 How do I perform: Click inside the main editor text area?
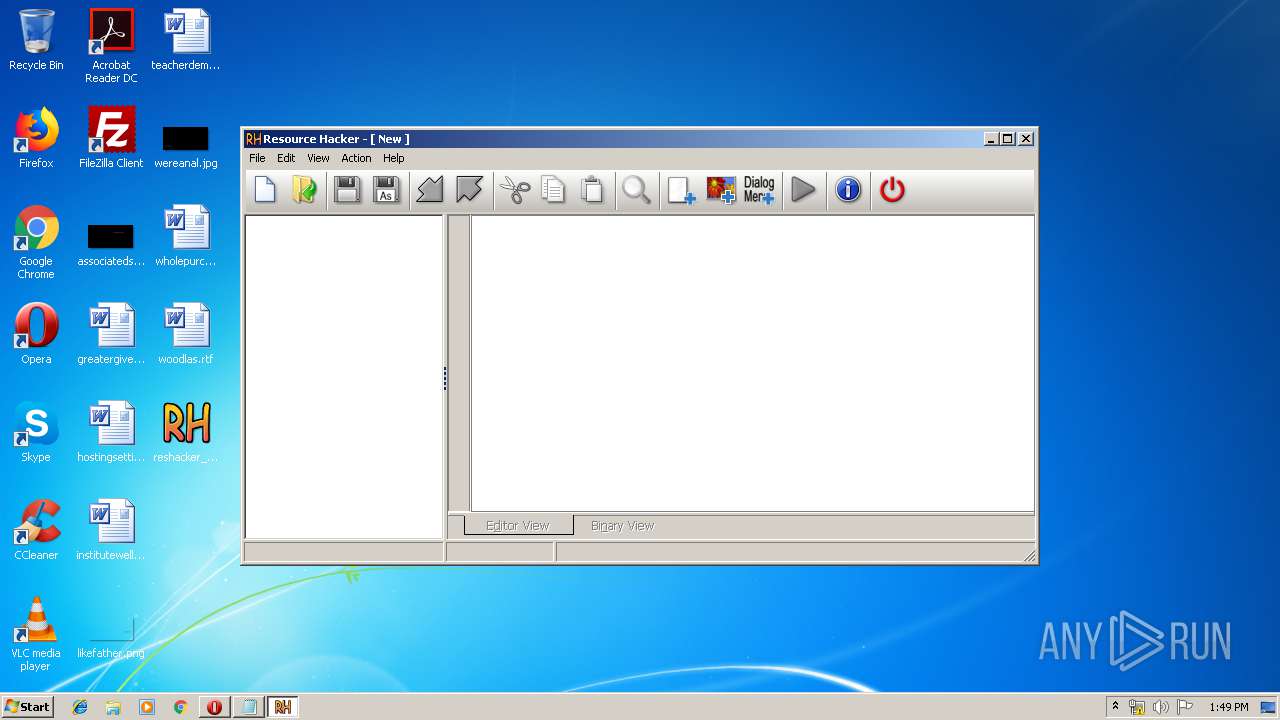tap(752, 363)
